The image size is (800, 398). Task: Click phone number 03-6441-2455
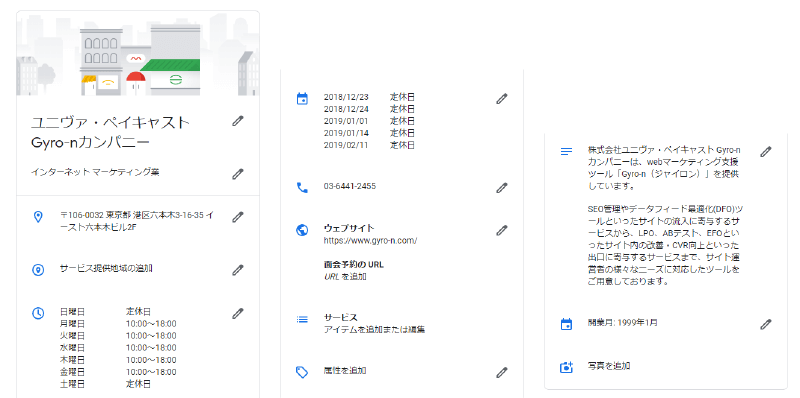coord(350,186)
